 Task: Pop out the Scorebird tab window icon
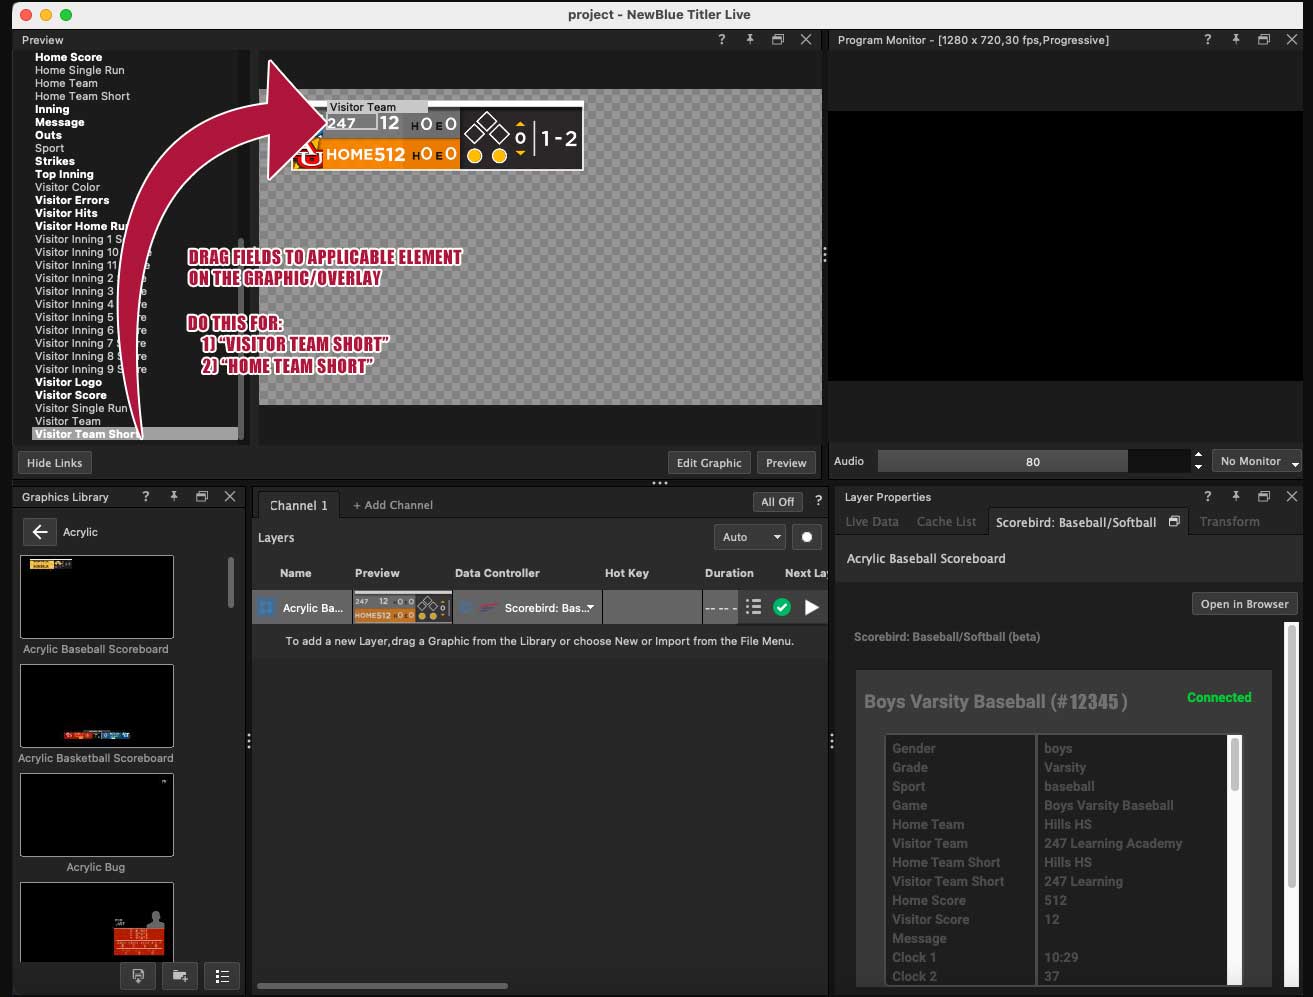click(1174, 522)
